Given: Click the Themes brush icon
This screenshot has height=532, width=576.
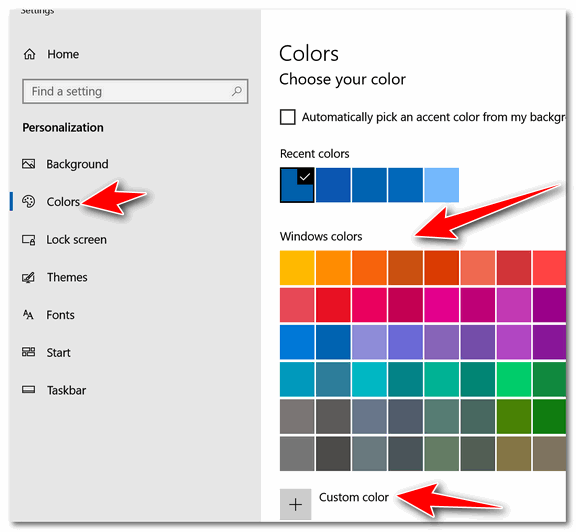Looking at the screenshot, I should 29,277.
